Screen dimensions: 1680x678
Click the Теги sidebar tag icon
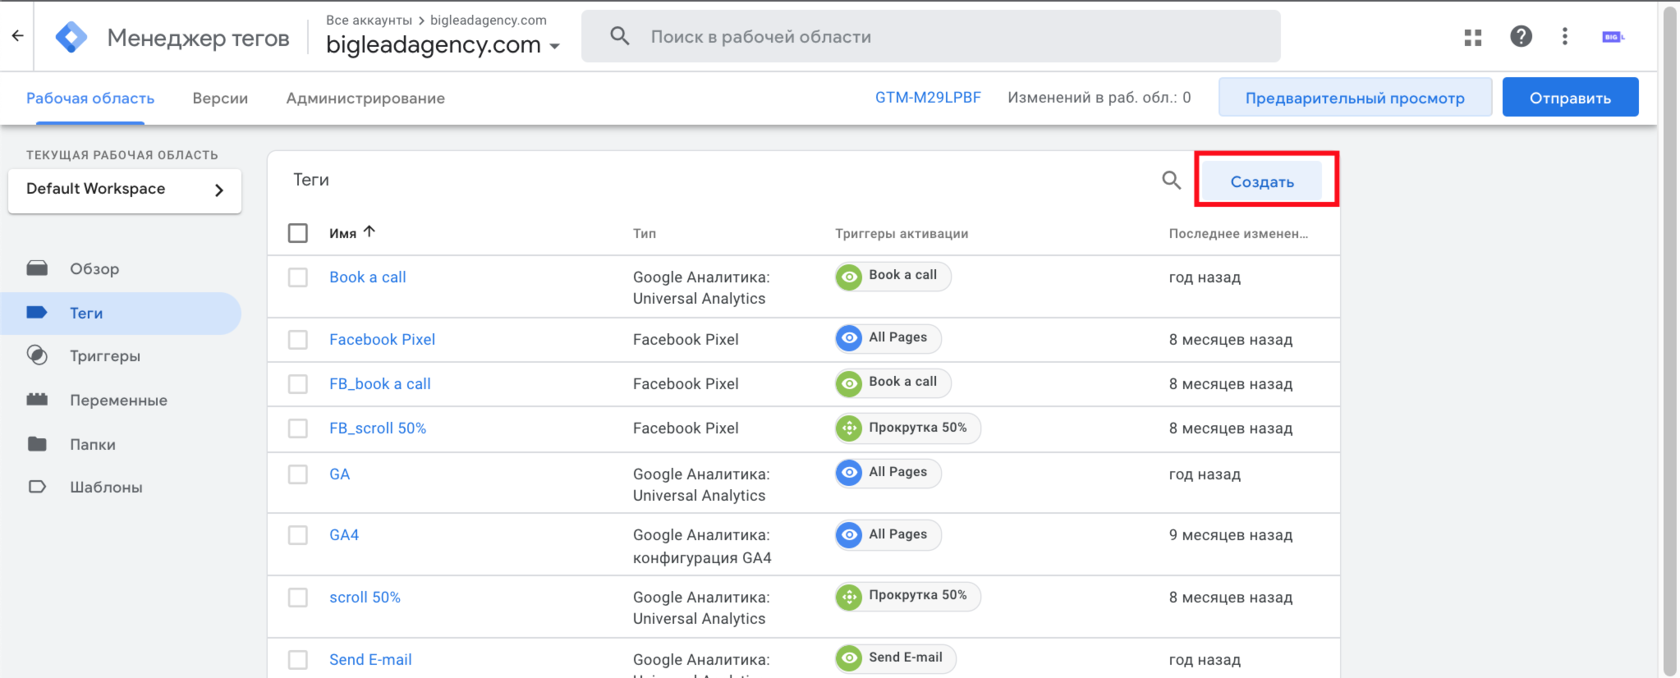[37, 313]
